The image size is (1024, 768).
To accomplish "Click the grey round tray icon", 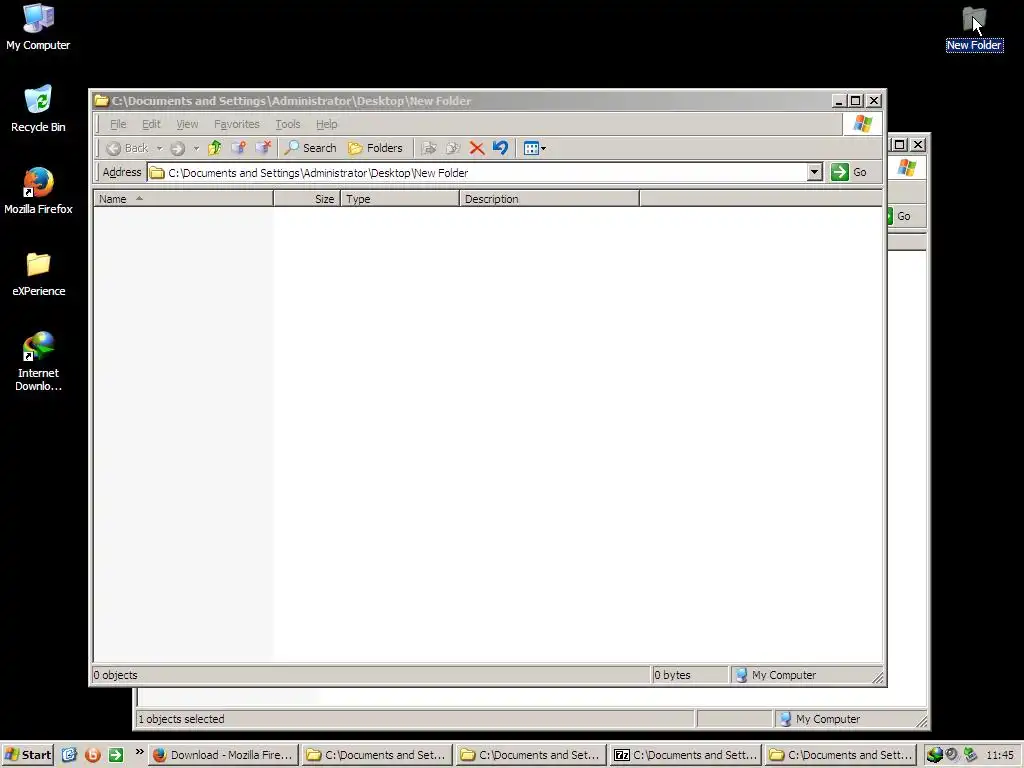I will click(952, 754).
